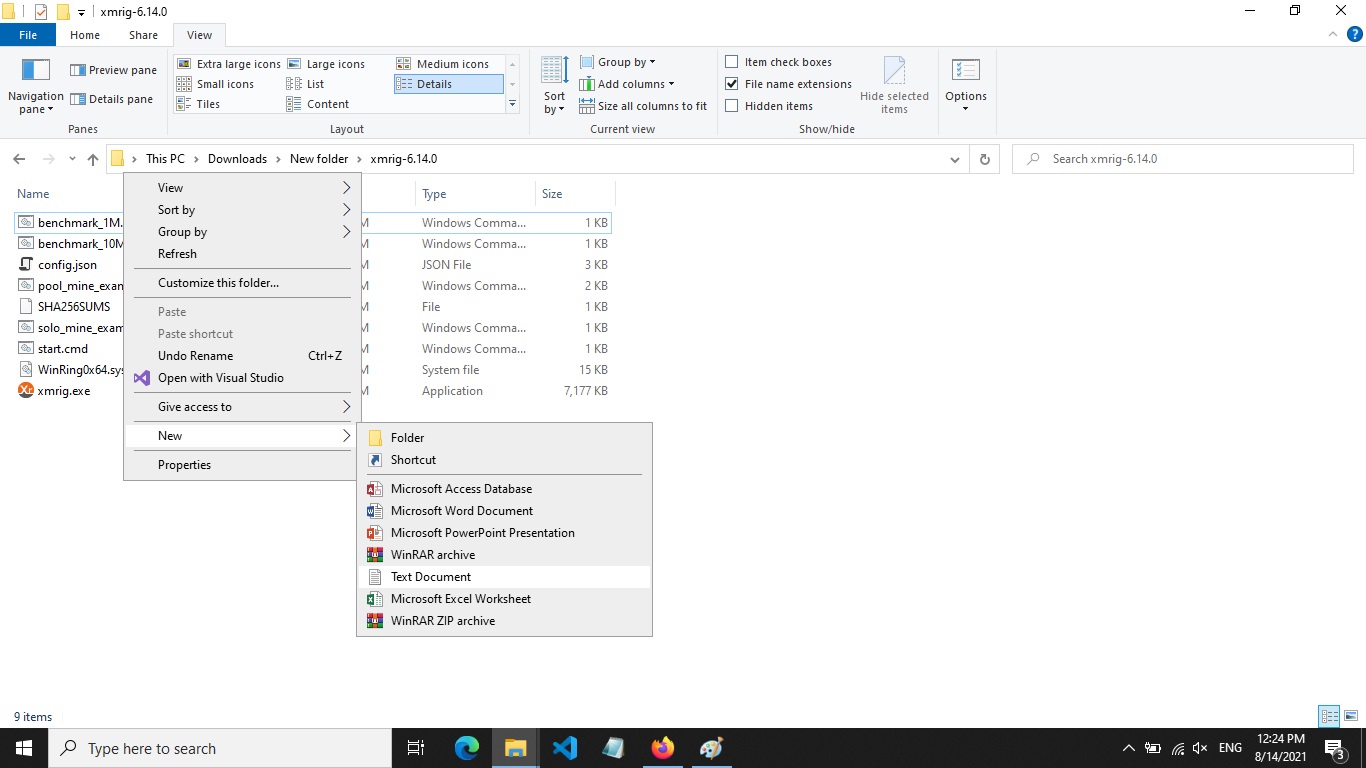The image size is (1366, 768).
Task: Open the File tab
Action: pyautogui.click(x=28, y=35)
